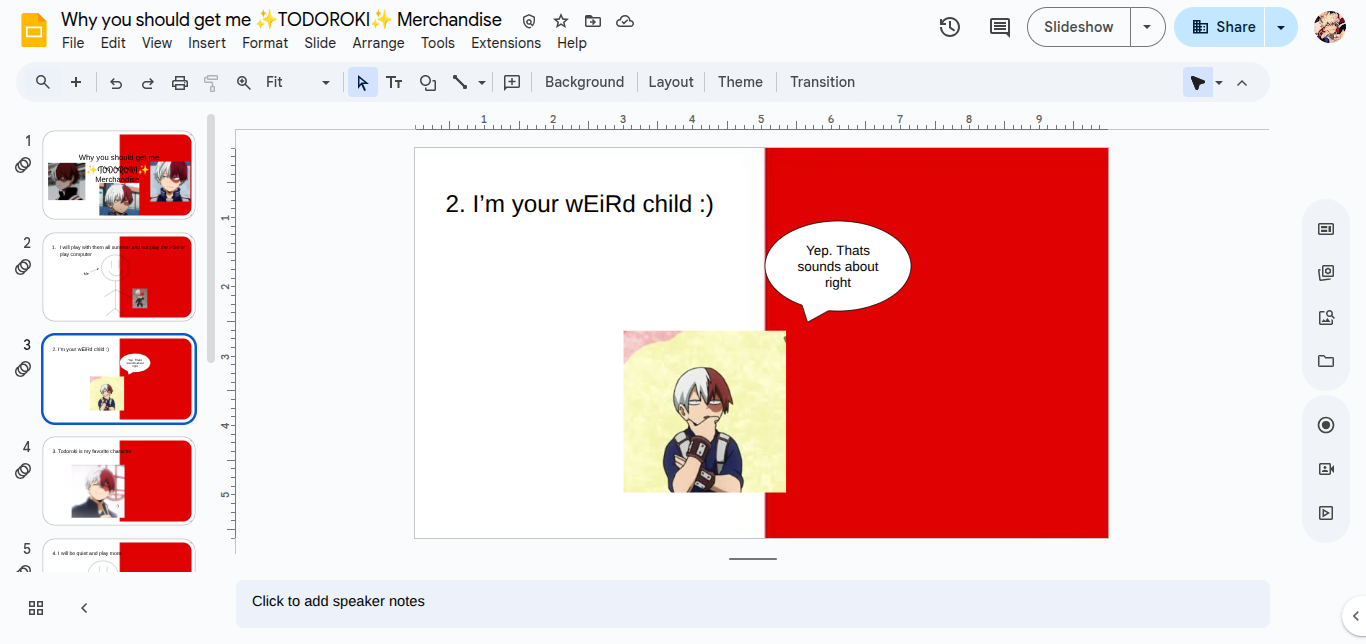The image size is (1366, 644).
Task: Expand the pointer mode options arrow
Action: click(x=1219, y=82)
